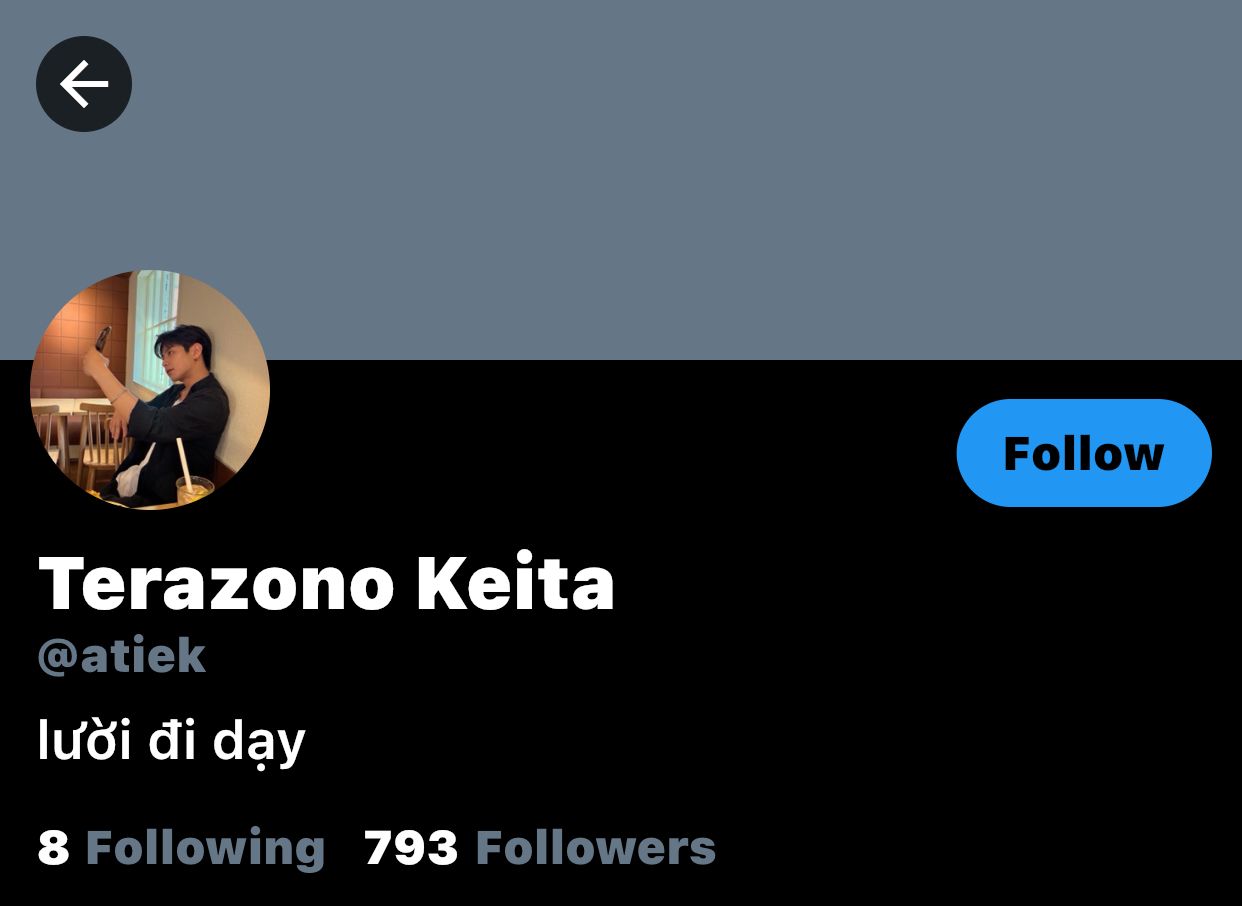
Task: Follow the Terazono Keita account
Action: tap(1084, 453)
